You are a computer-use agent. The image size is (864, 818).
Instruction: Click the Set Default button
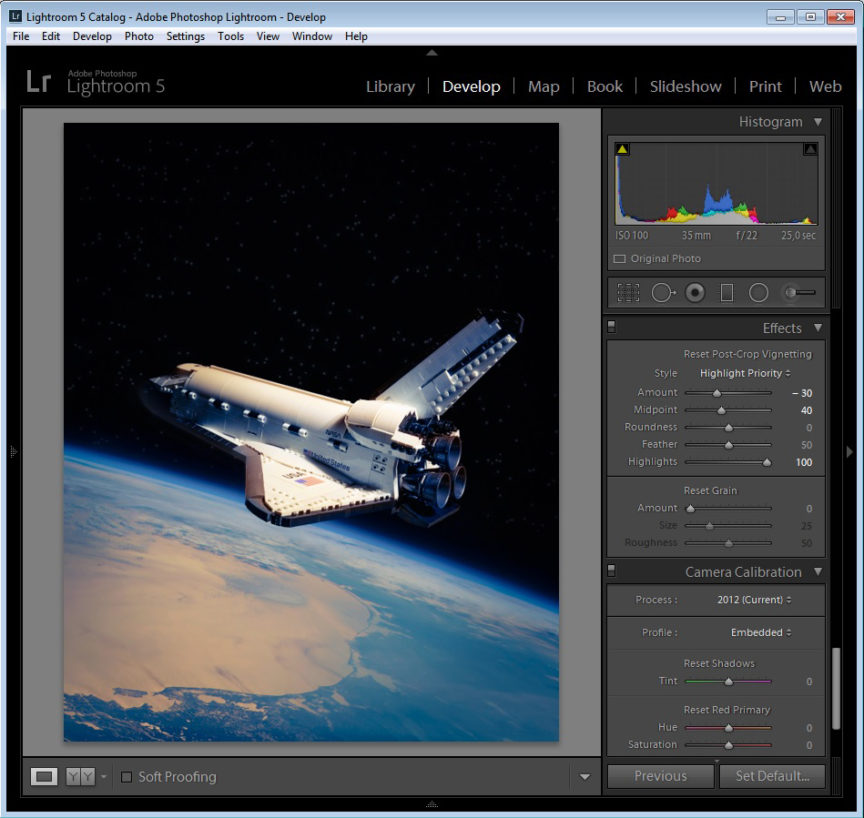[771, 776]
